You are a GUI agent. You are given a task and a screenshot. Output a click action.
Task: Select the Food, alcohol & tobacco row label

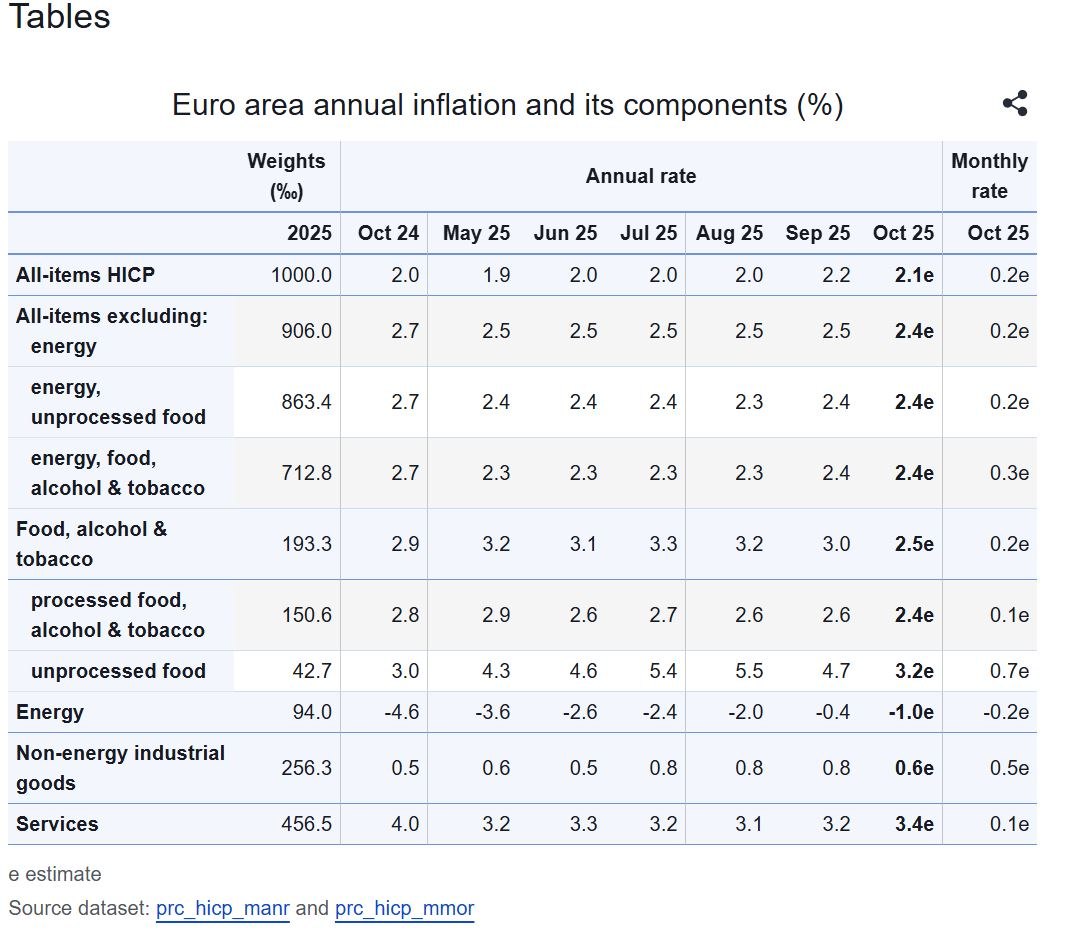91,544
